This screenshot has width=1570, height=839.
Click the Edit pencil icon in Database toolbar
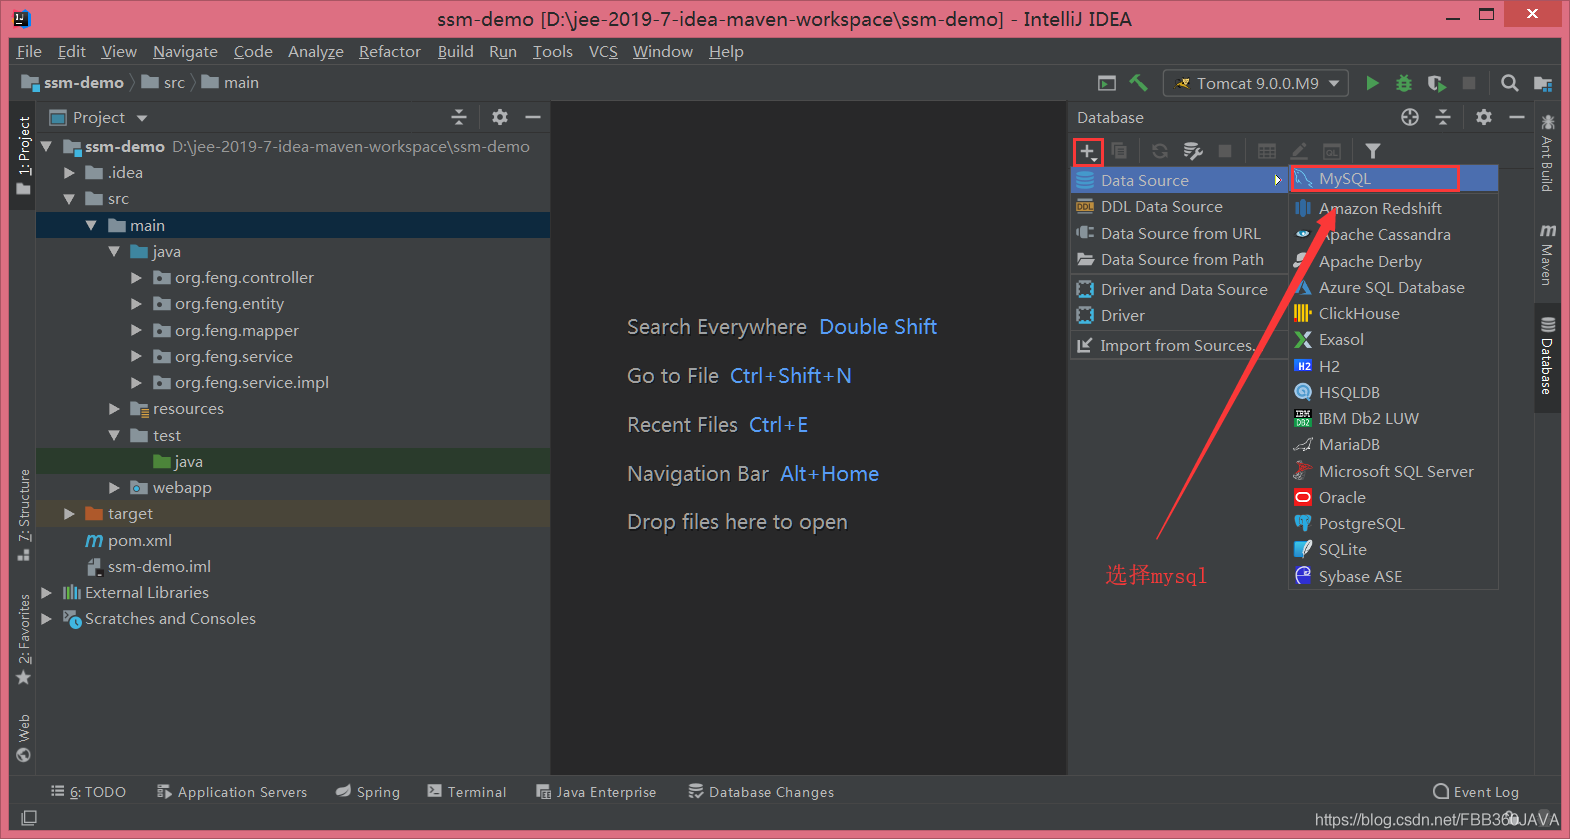point(1299,151)
